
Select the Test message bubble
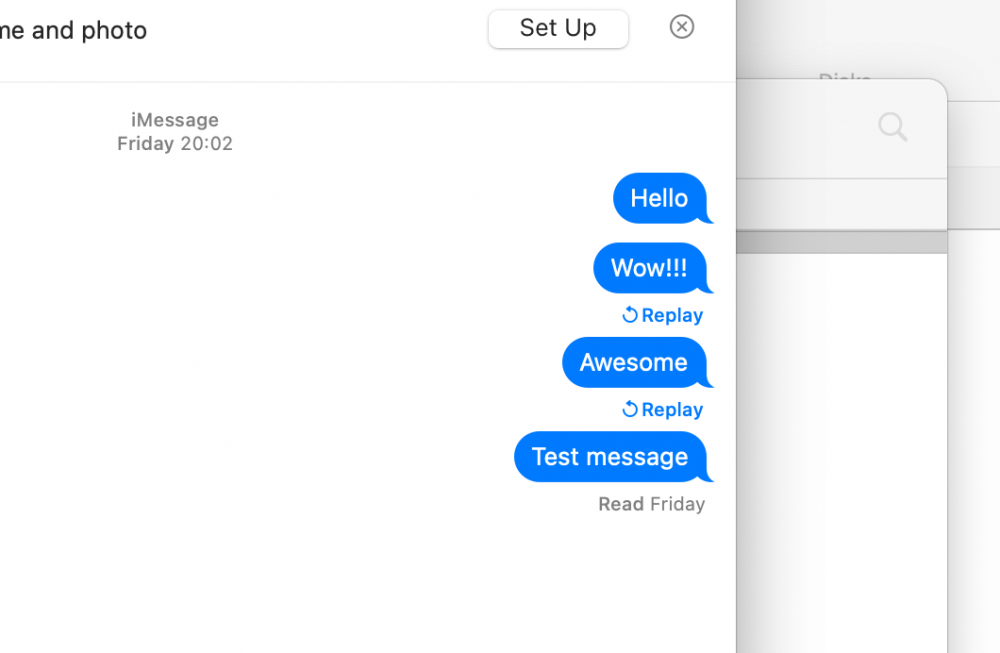coord(613,457)
